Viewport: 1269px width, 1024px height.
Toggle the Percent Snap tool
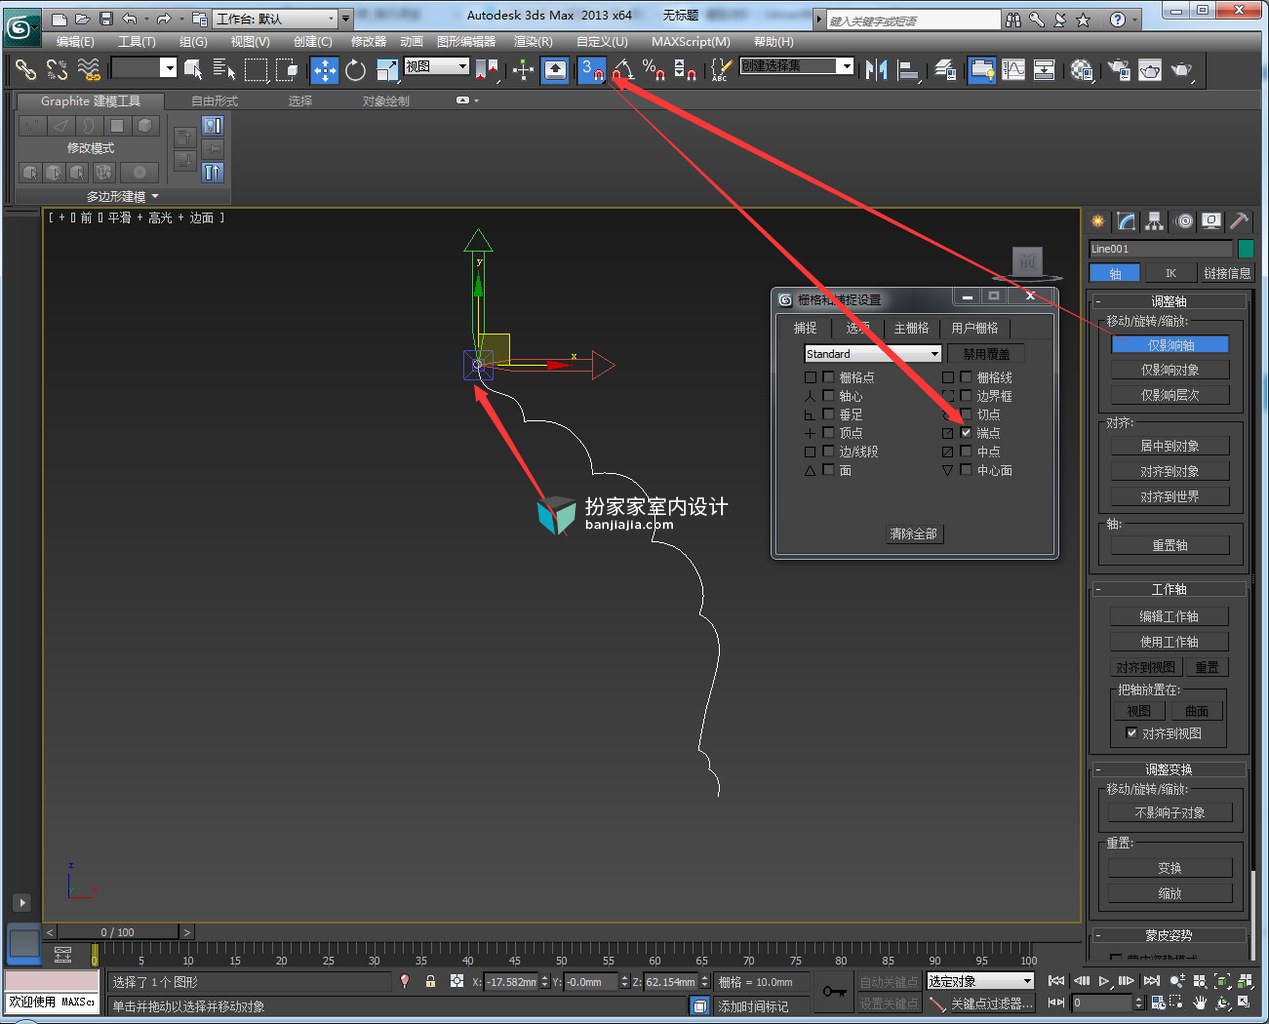654,69
